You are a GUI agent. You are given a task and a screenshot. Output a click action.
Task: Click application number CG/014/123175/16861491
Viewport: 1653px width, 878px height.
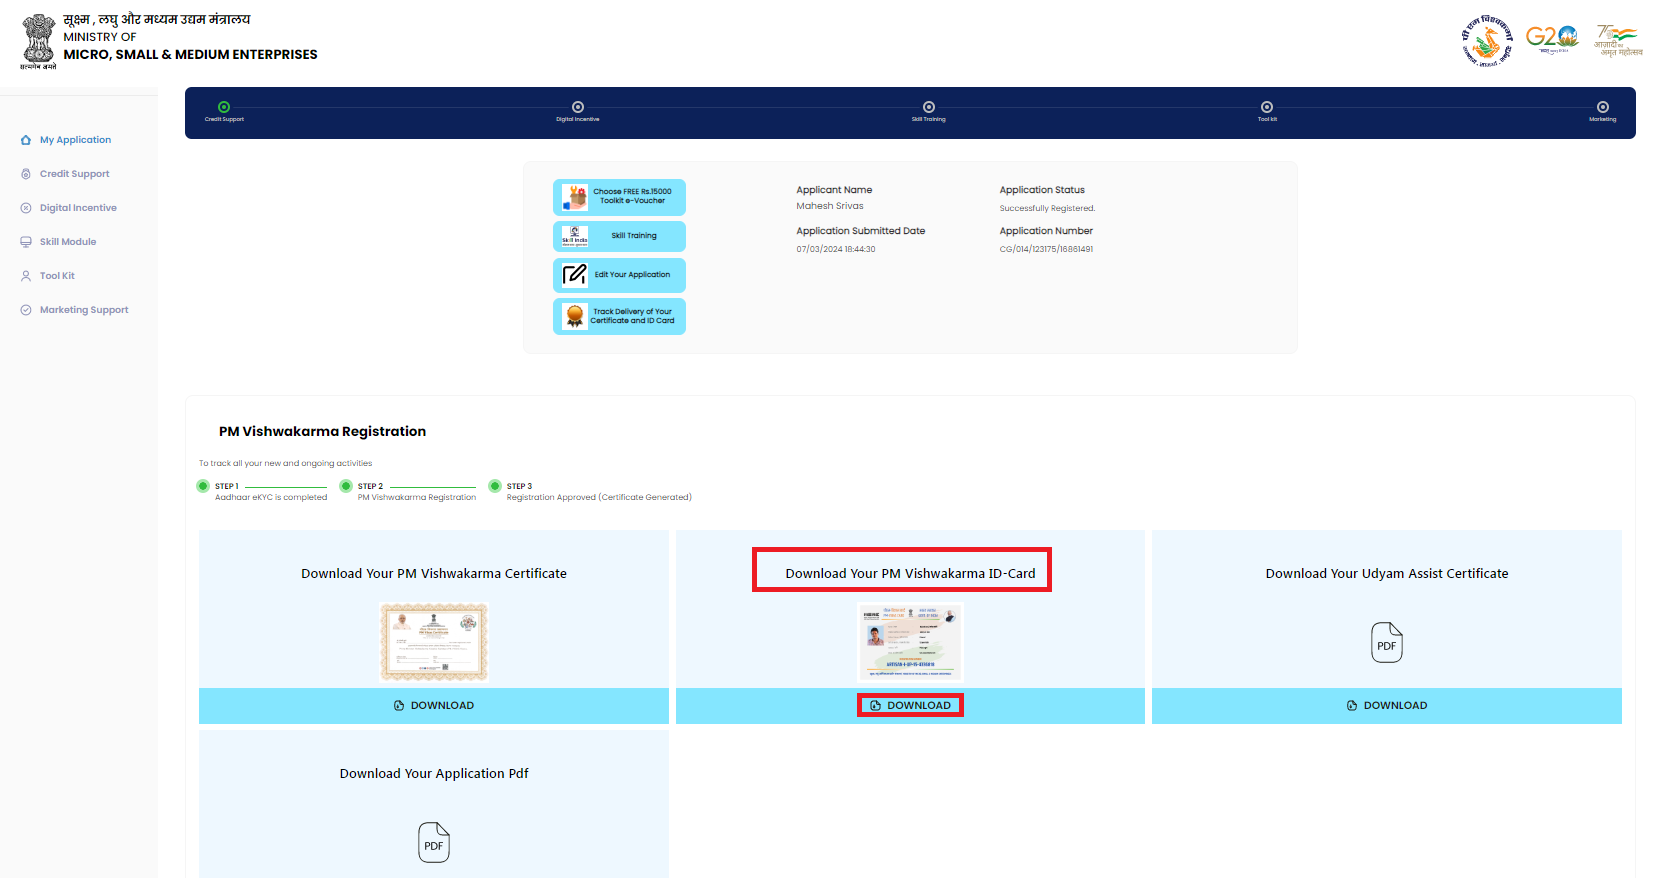1046,249
